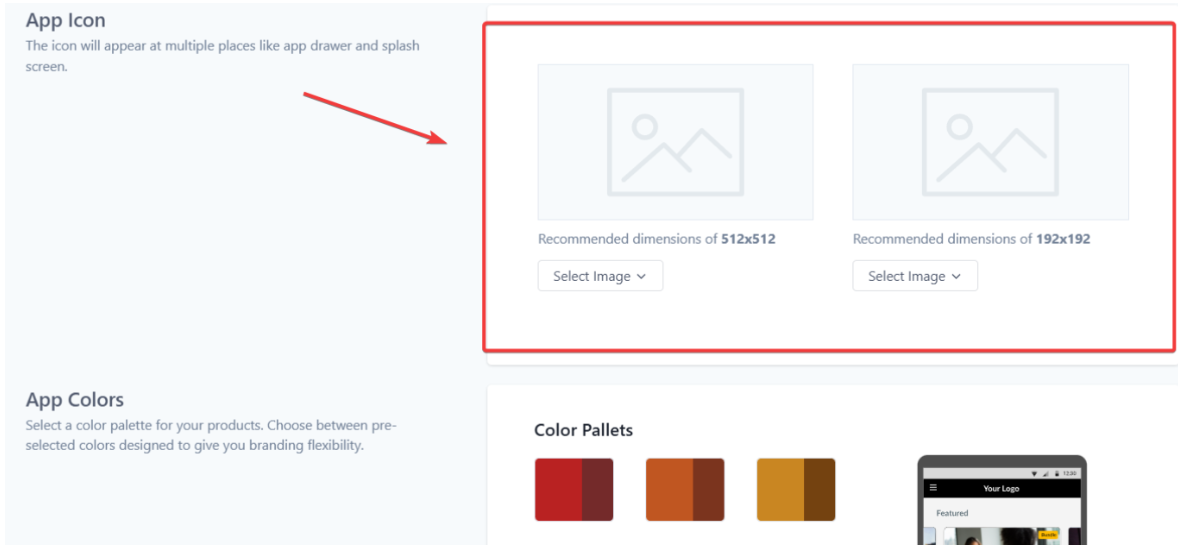Click the signal strength icon in phone preview
This screenshot has height=551, width=1178.
(1045, 472)
